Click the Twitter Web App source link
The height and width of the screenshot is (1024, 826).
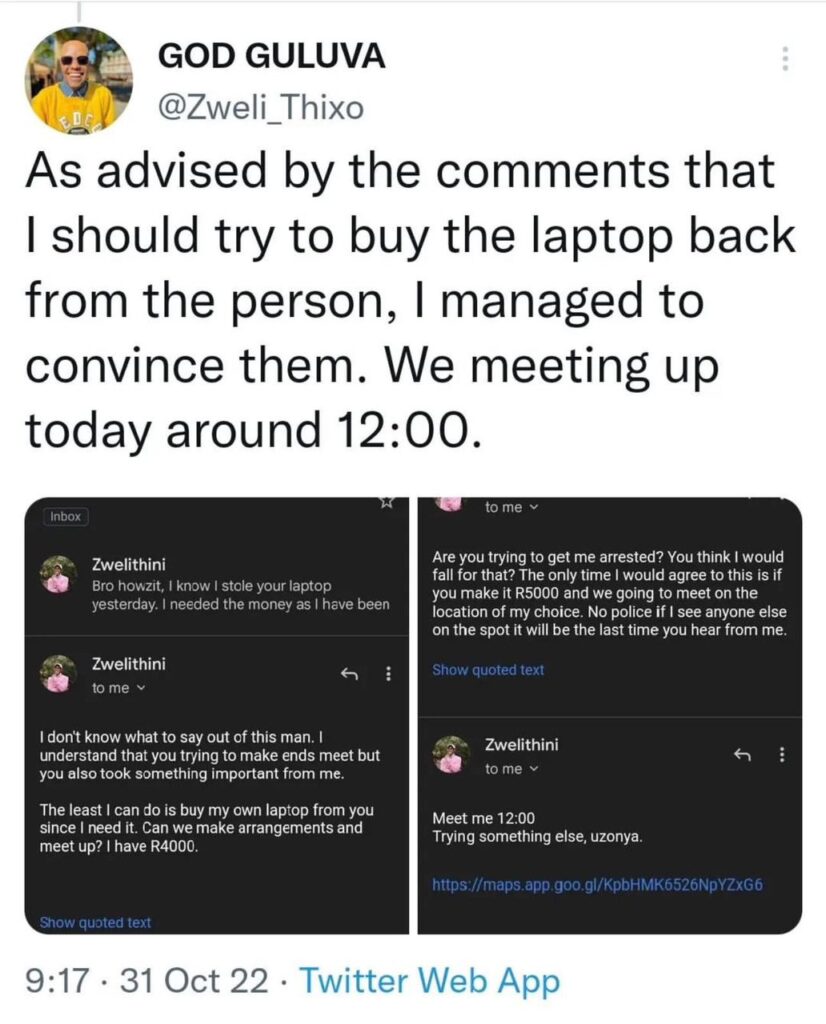[x=430, y=981]
